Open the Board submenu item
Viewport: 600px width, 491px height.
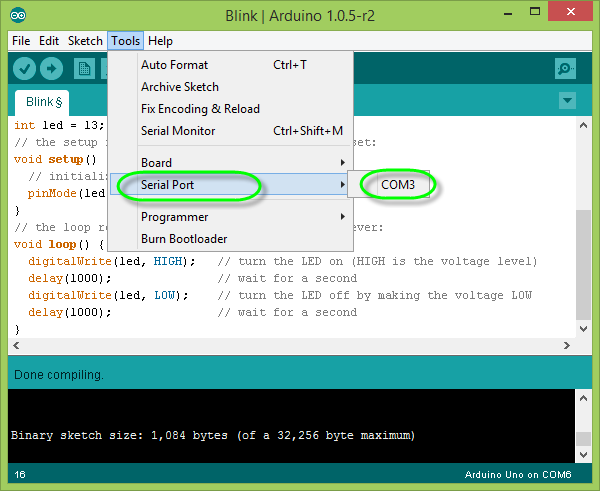230,163
